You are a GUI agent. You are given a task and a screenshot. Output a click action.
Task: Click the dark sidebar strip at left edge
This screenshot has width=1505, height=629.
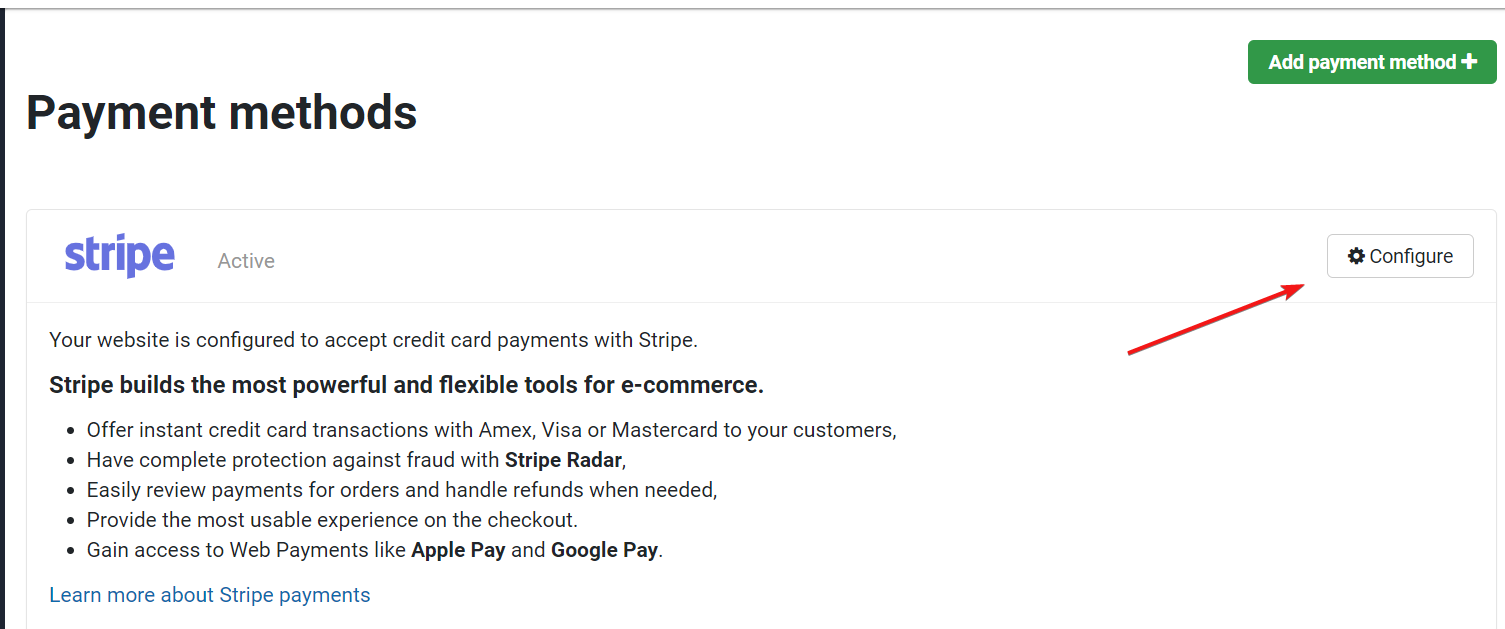[x=2, y=320]
